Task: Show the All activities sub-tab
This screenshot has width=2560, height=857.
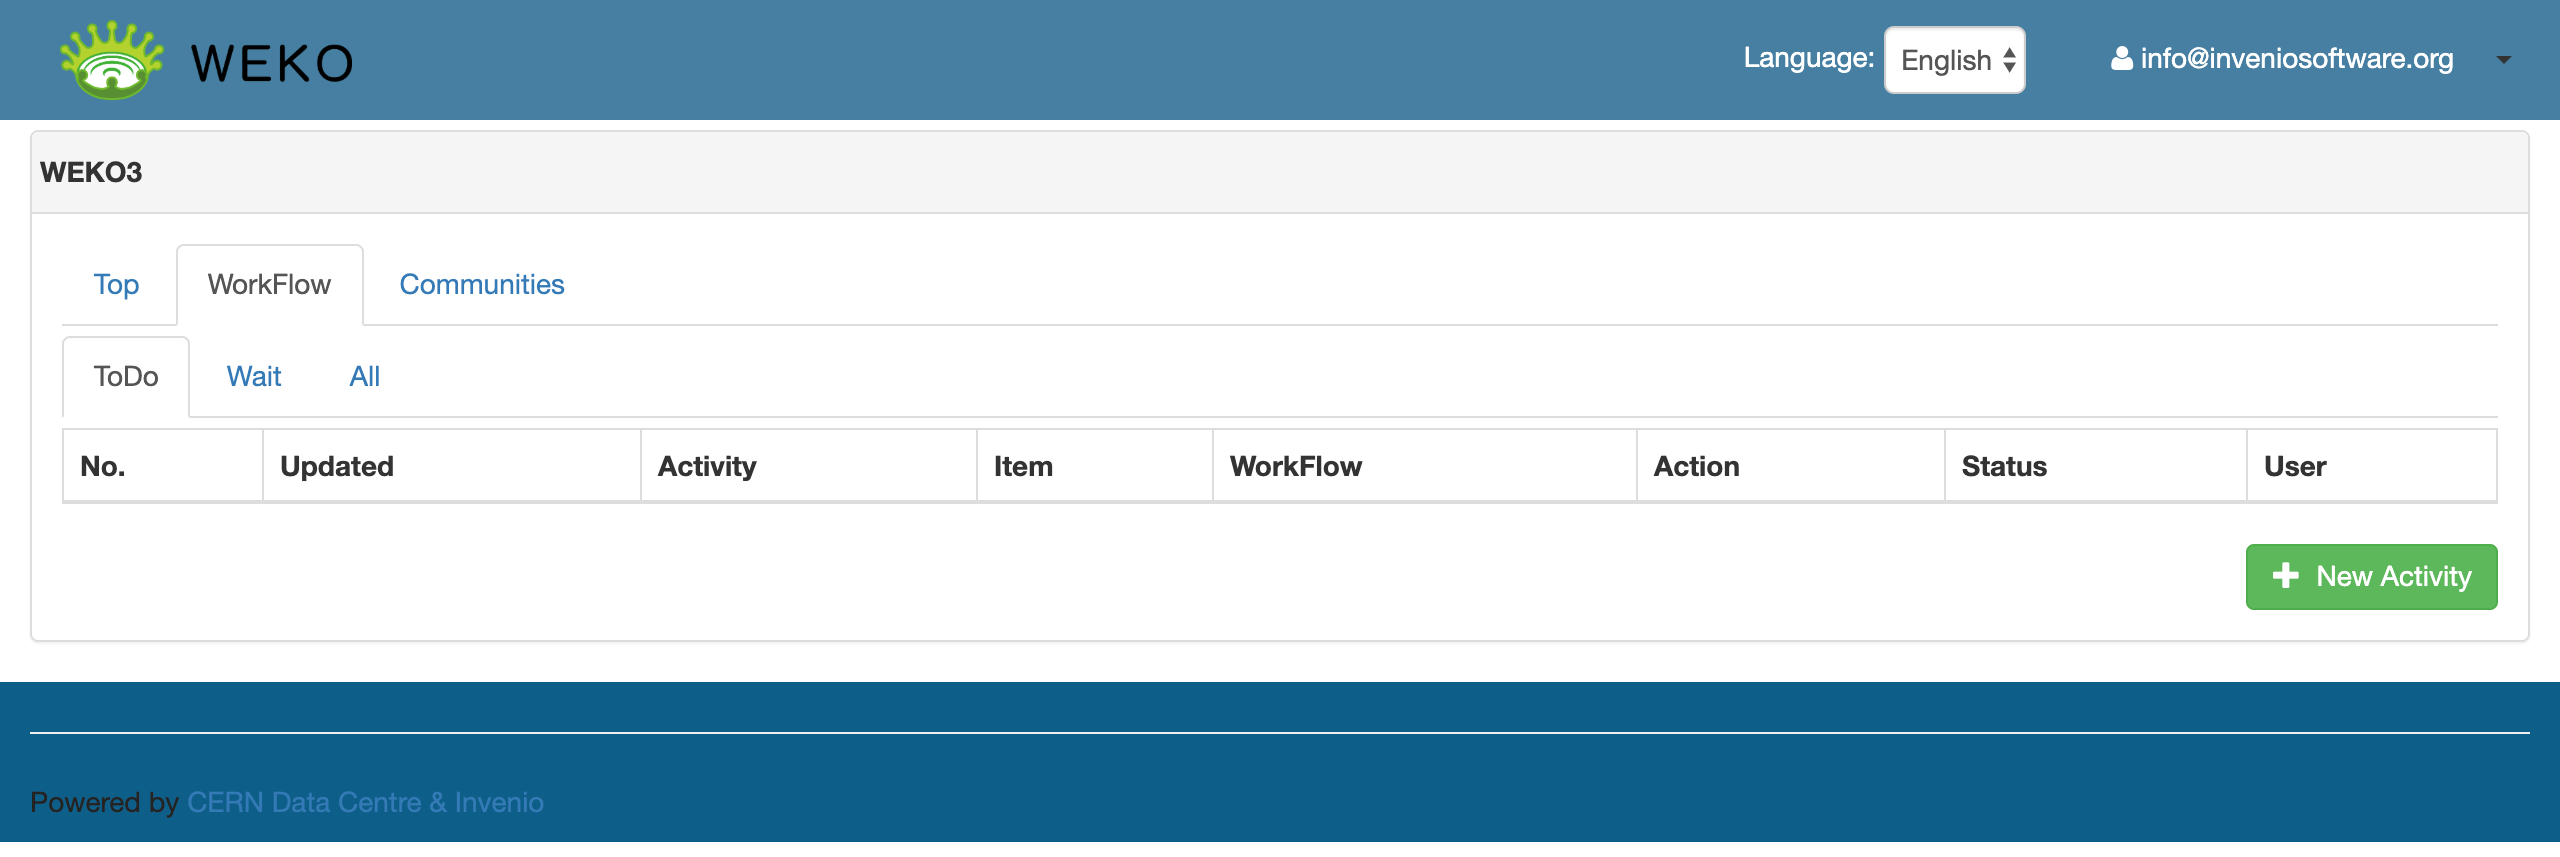Action: [364, 377]
